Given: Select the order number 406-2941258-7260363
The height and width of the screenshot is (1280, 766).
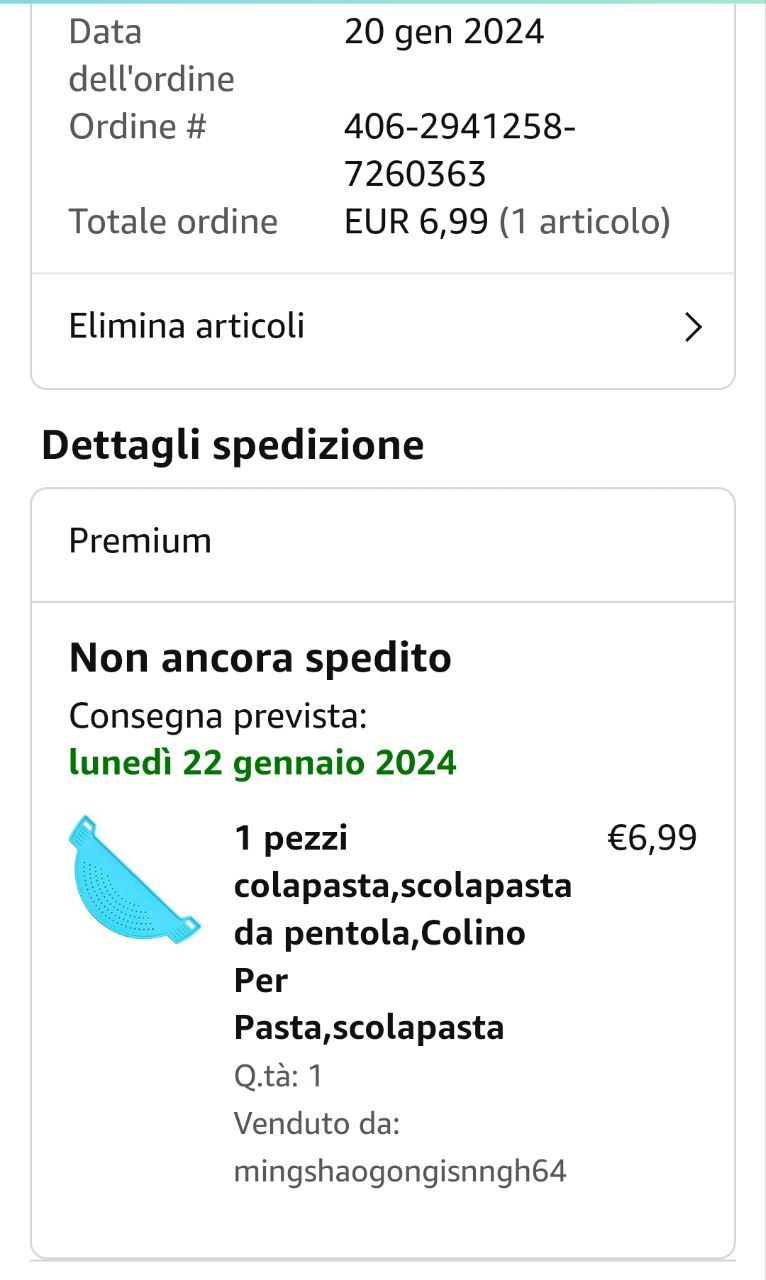Looking at the screenshot, I should tap(459, 151).
